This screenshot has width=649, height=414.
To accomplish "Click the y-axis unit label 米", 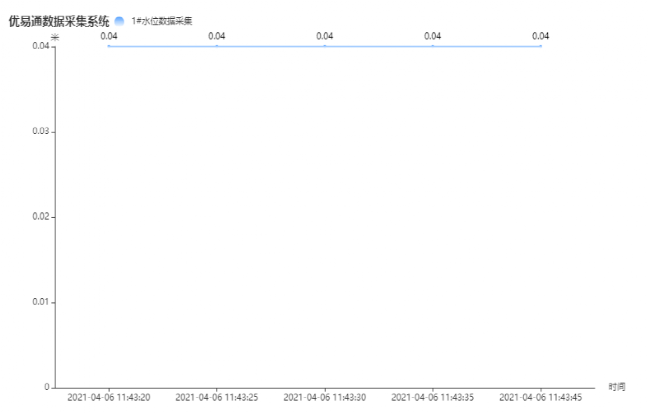I will [x=55, y=38].
